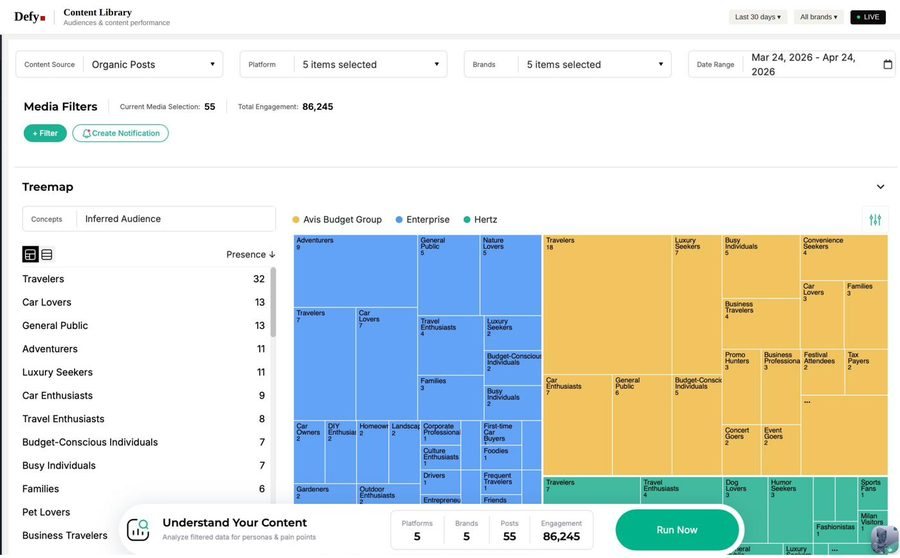This screenshot has height=558, width=900.
Task: Toggle Hertz legend swatch
Action: click(x=467, y=219)
